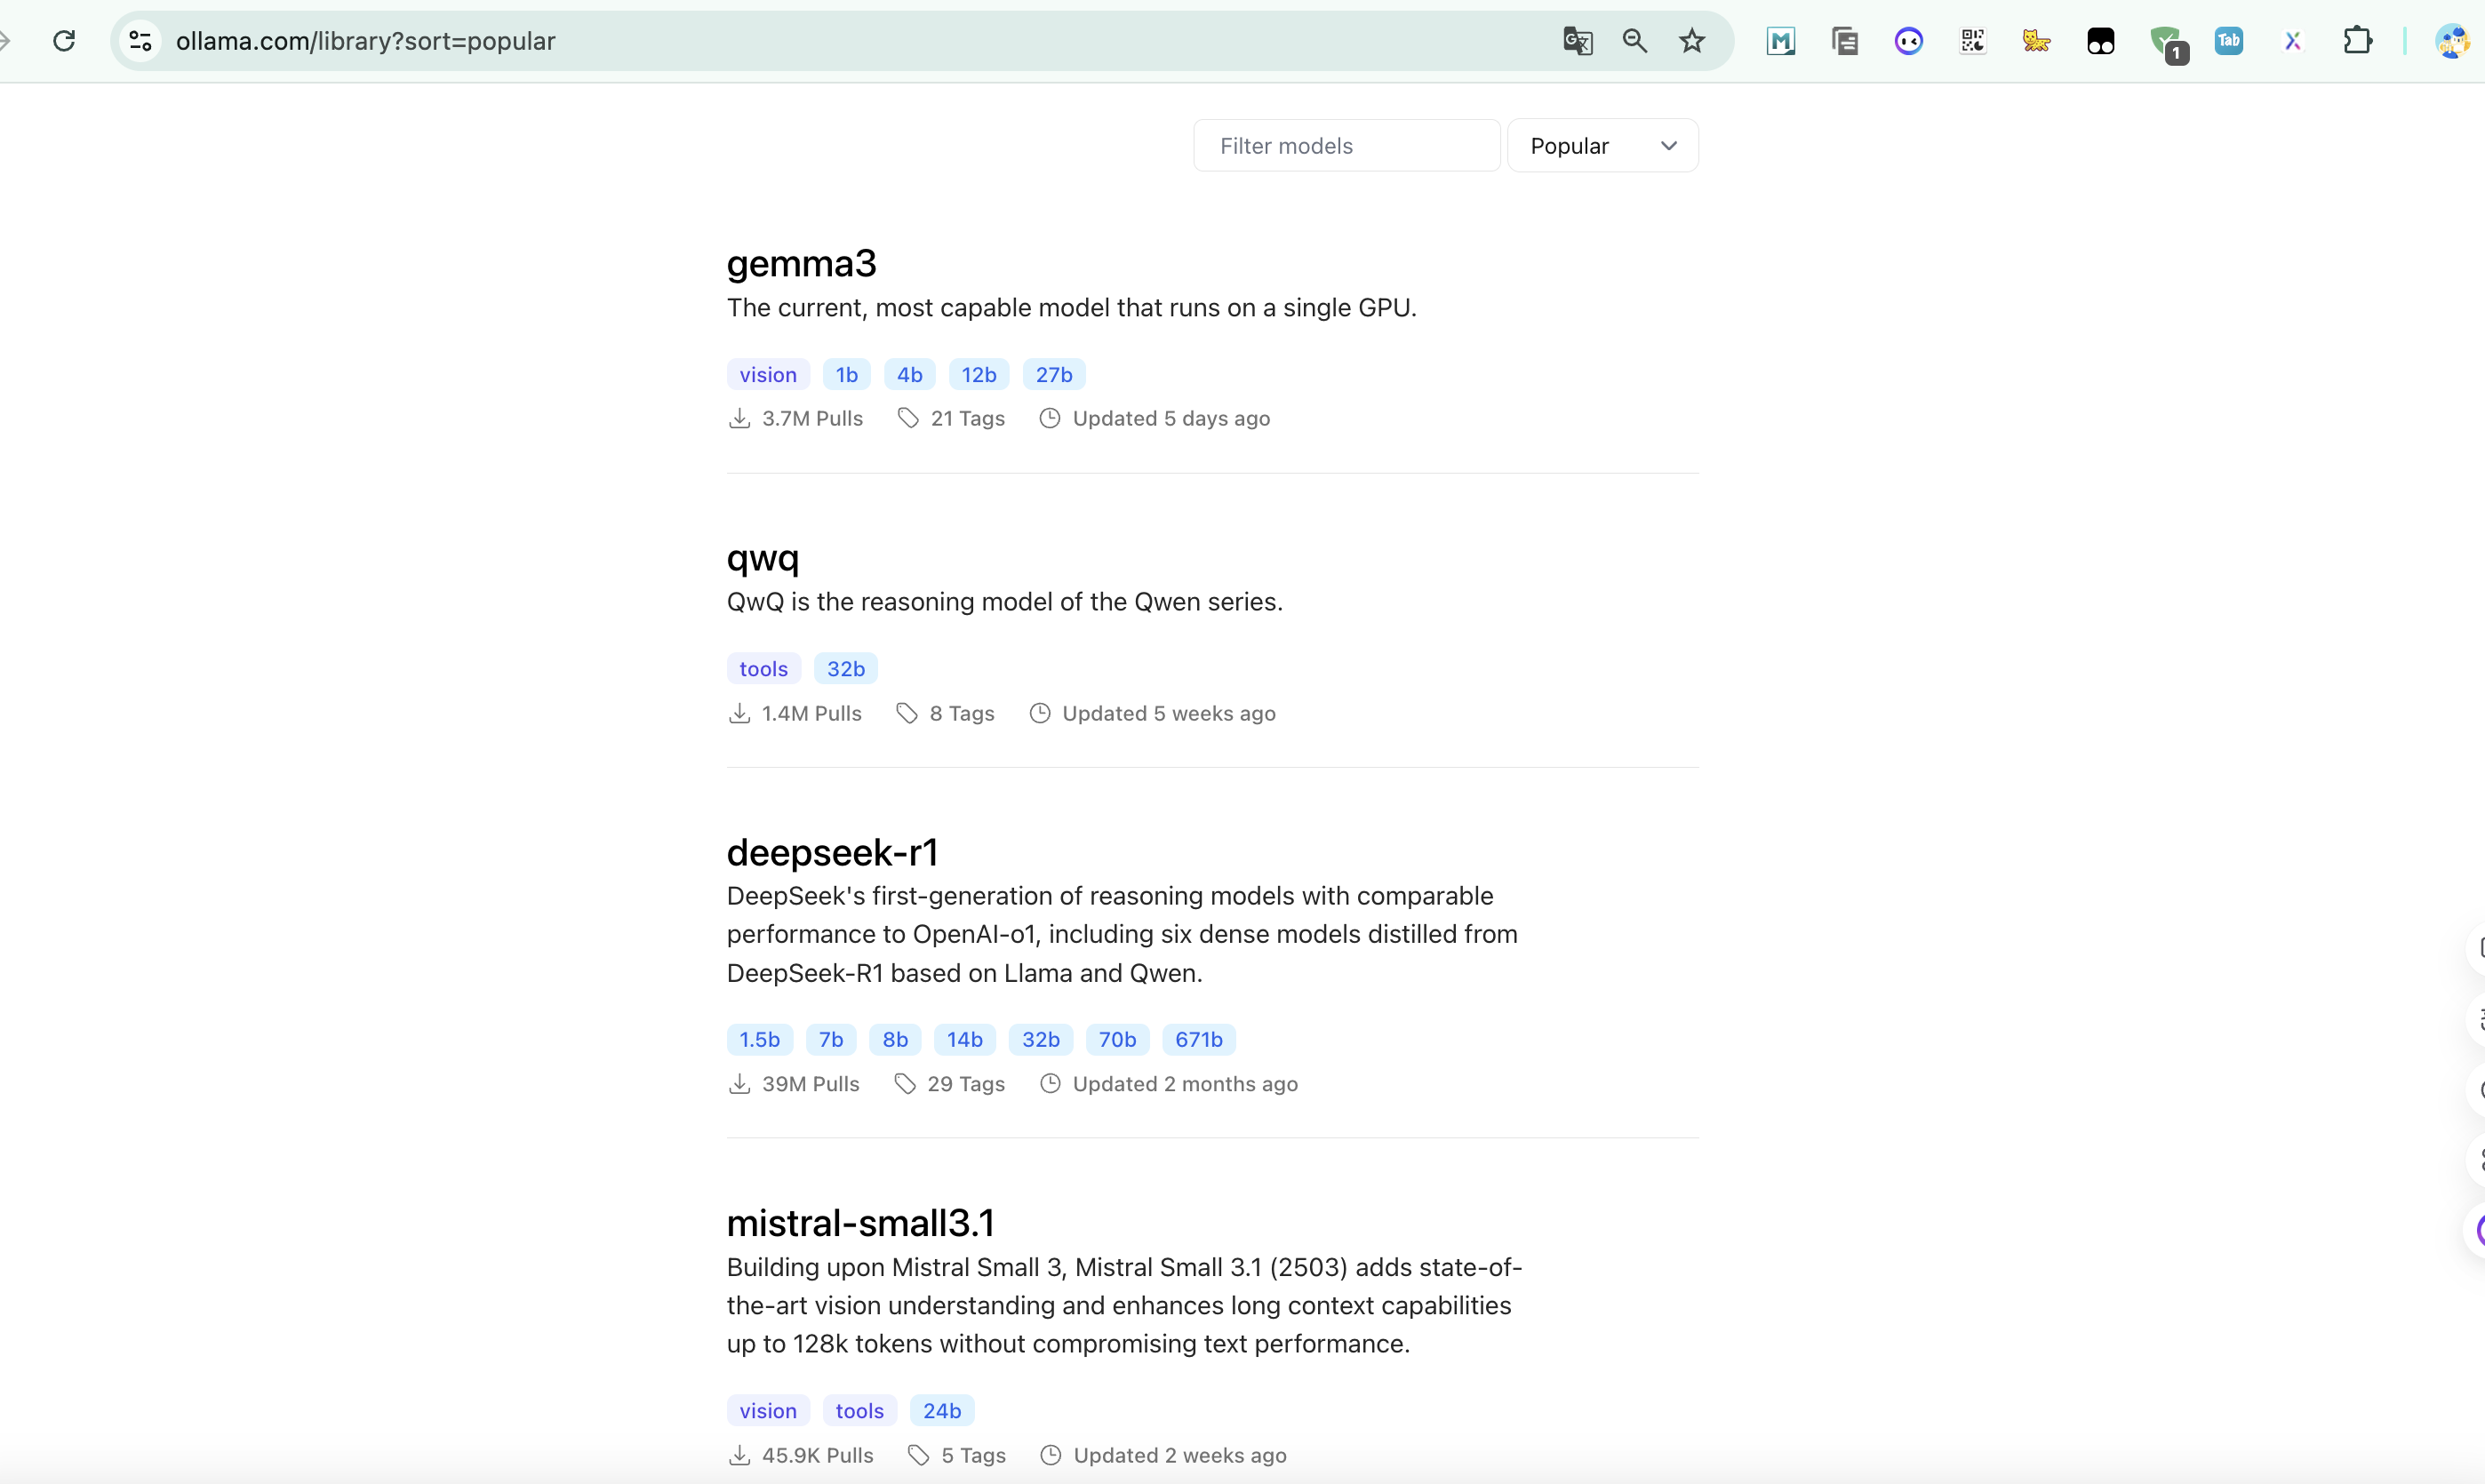Viewport: 2485px width, 1484px height.
Task: Click the green shield extension with badge
Action: click(2166, 43)
